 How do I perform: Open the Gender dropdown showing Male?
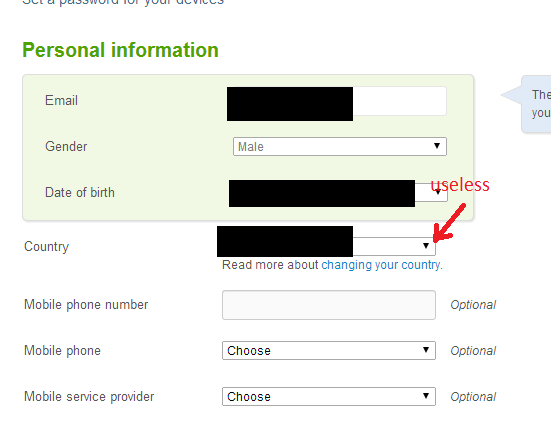(340, 147)
